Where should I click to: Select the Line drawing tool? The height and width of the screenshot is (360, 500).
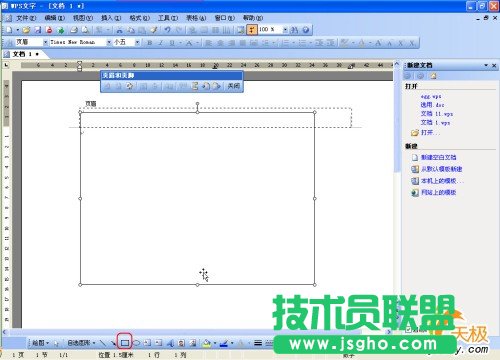pos(103,343)
